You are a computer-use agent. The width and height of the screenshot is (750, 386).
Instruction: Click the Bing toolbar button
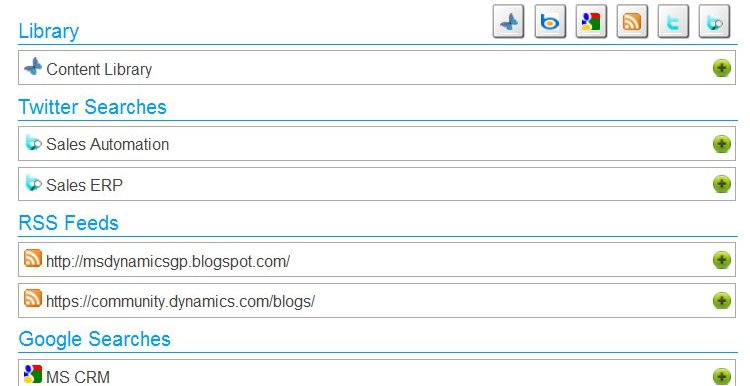[x=550, y=22]
